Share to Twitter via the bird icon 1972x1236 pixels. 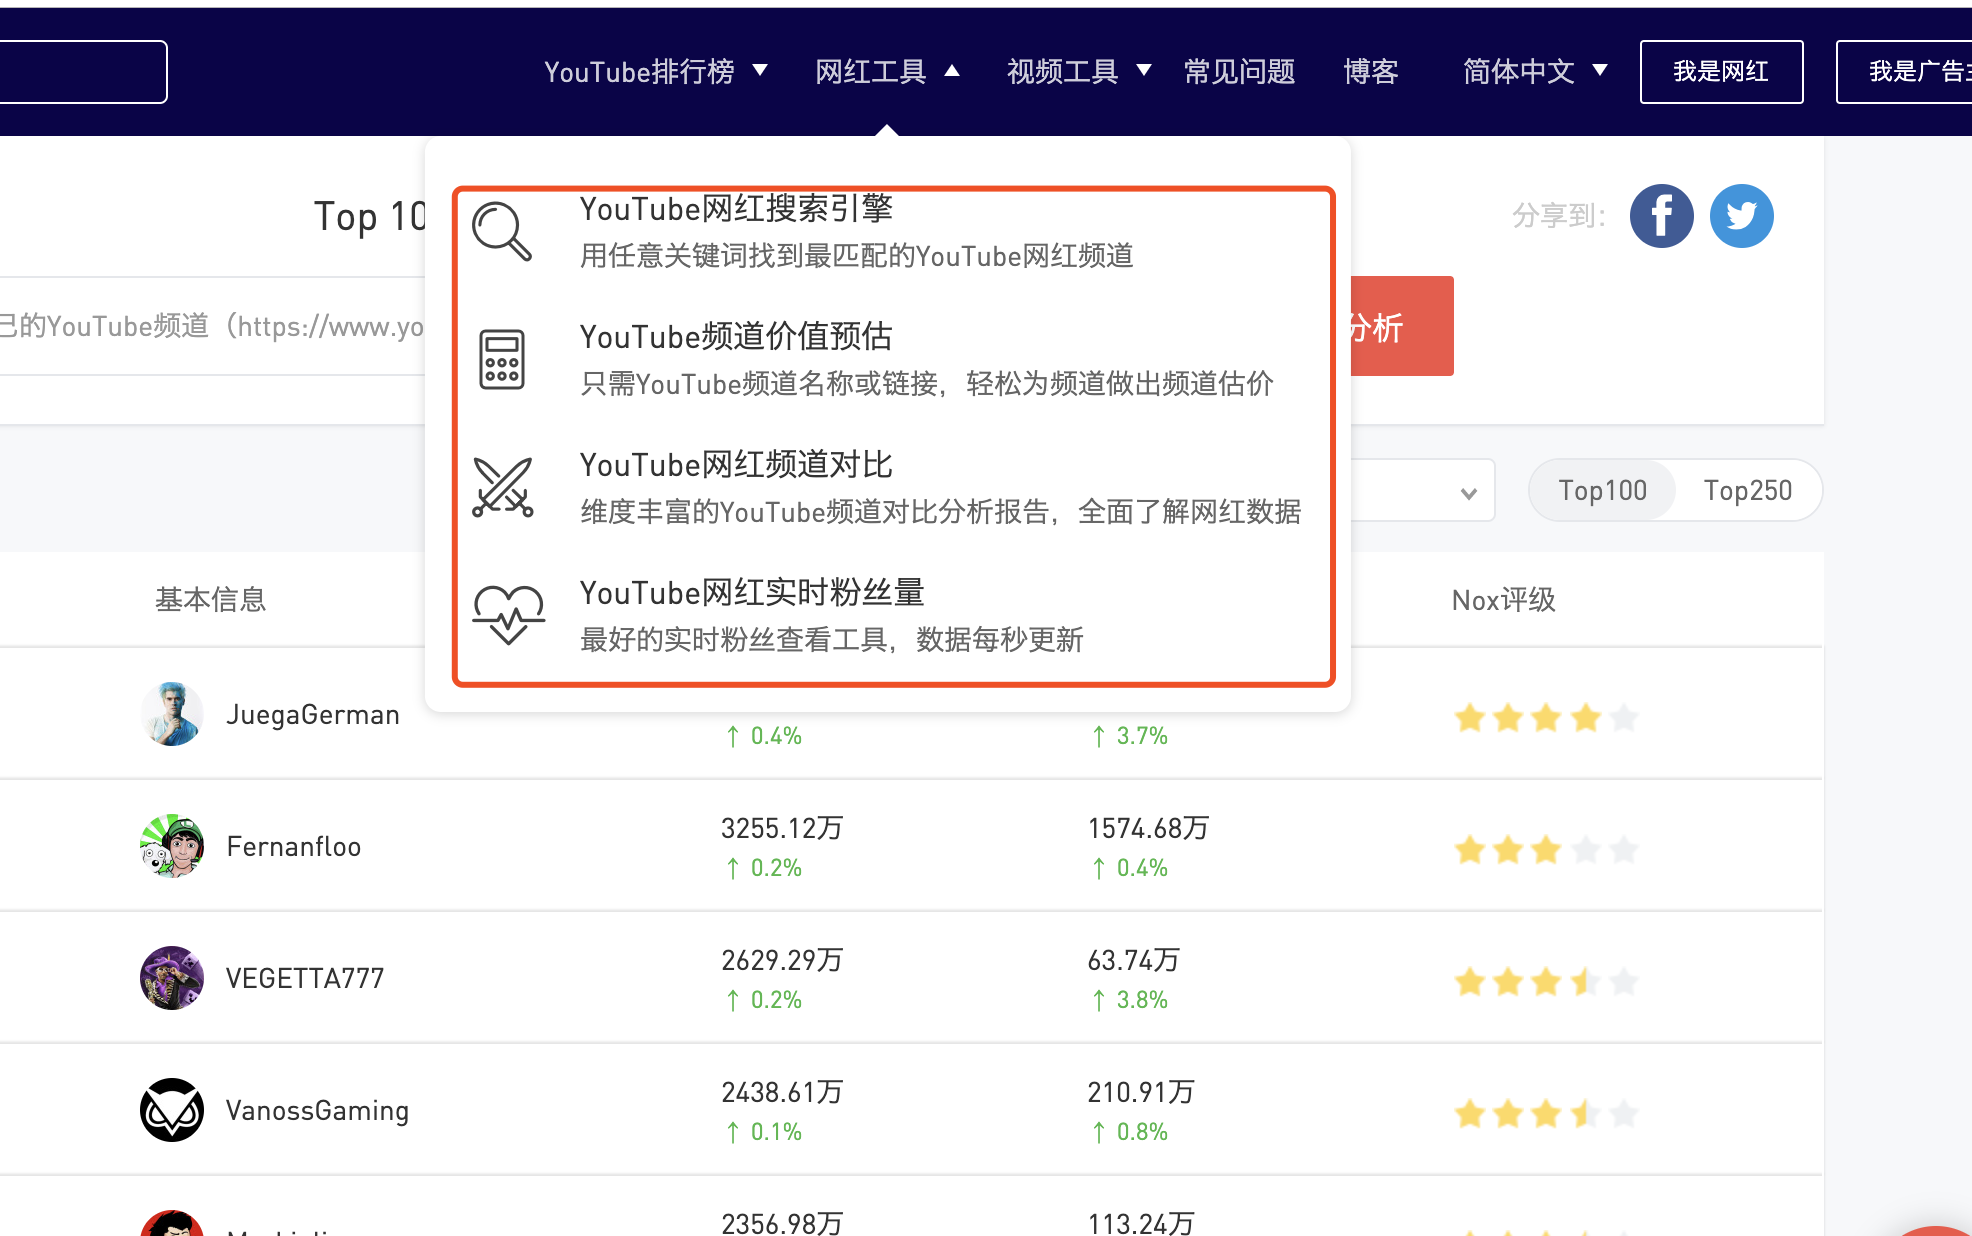pos(1741,216)
